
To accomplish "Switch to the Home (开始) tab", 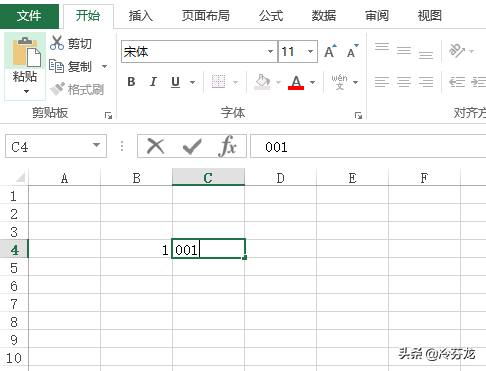I will click(88, 16).
